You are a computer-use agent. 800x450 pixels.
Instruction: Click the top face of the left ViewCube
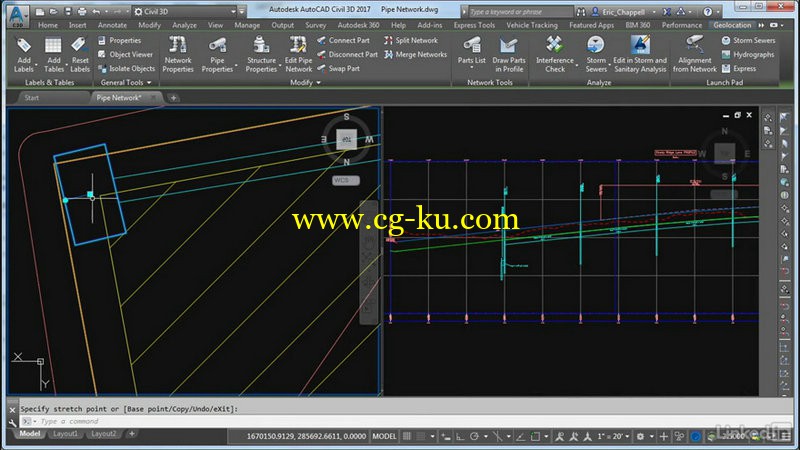pos(346,139)
